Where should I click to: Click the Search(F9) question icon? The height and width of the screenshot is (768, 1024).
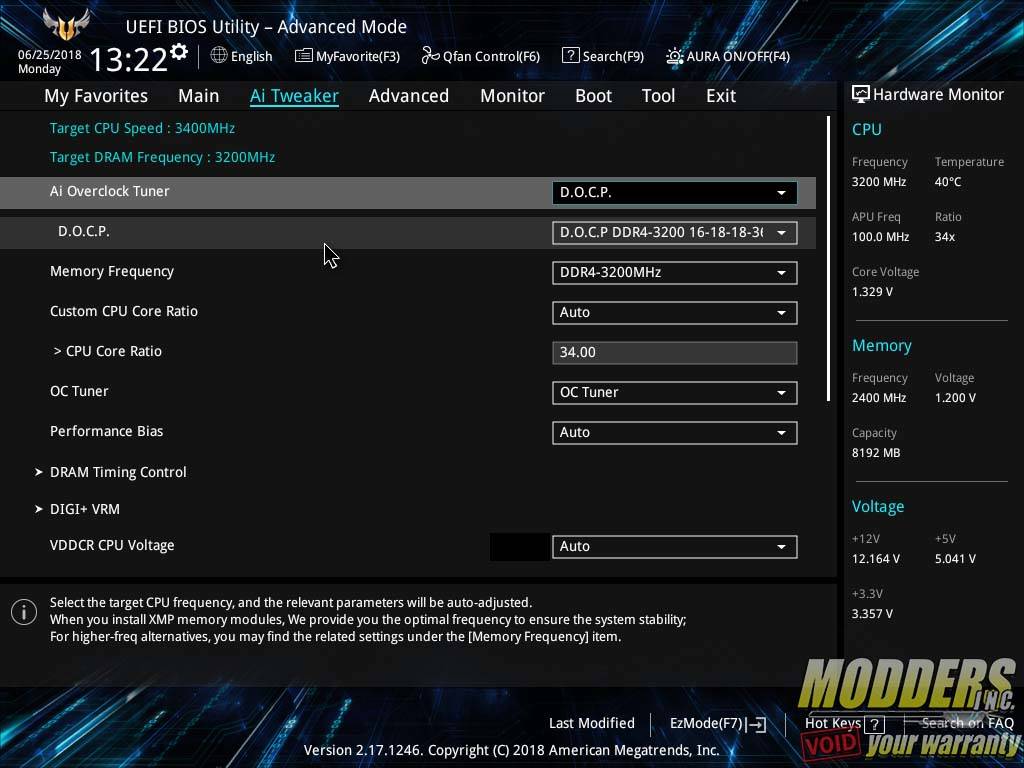(570, 56)
